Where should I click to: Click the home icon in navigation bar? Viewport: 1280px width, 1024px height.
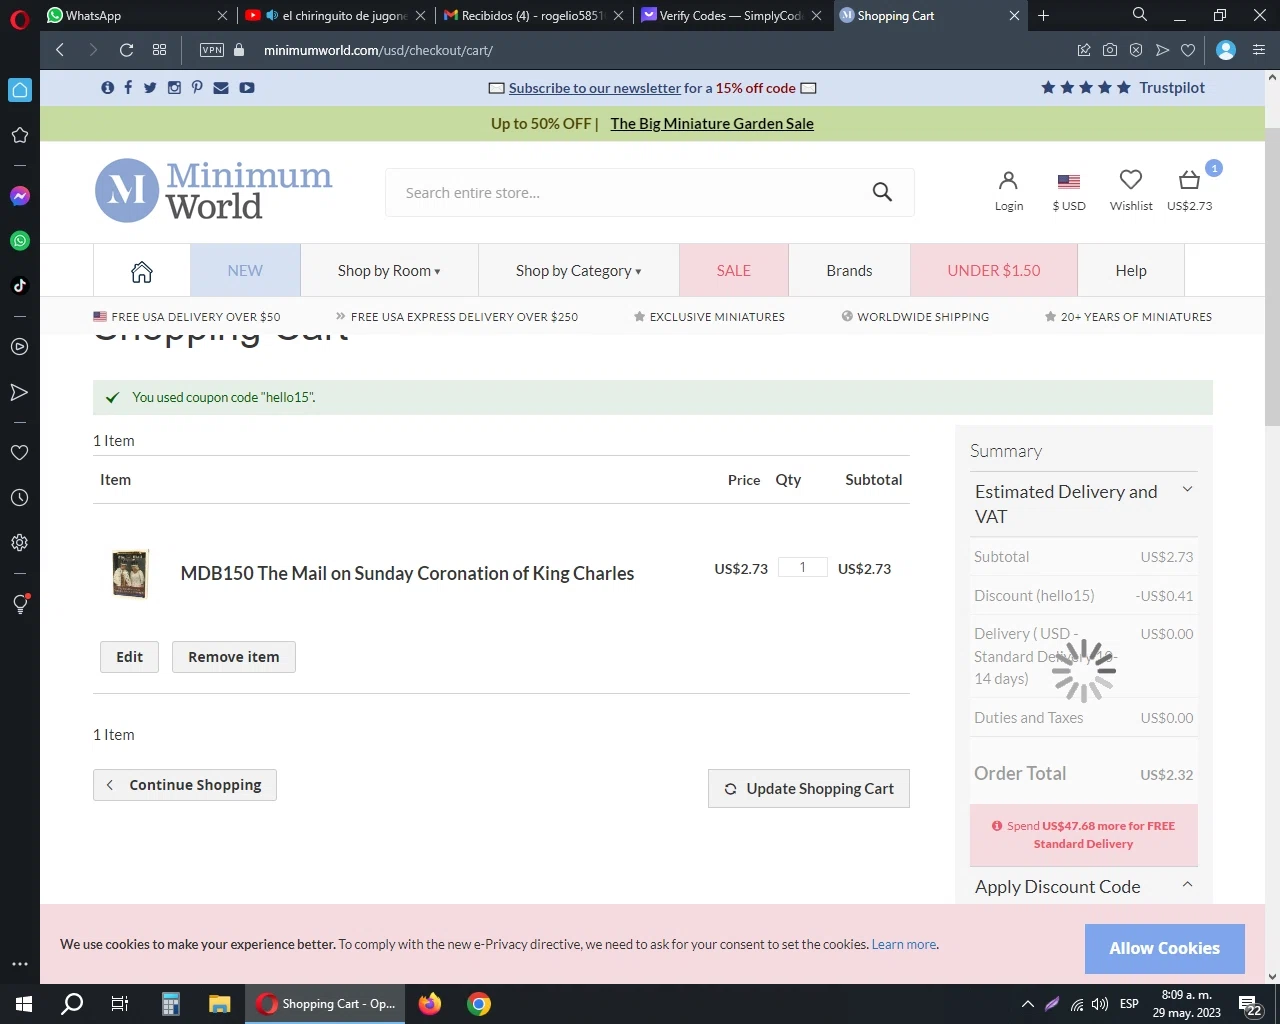(142, 271)
